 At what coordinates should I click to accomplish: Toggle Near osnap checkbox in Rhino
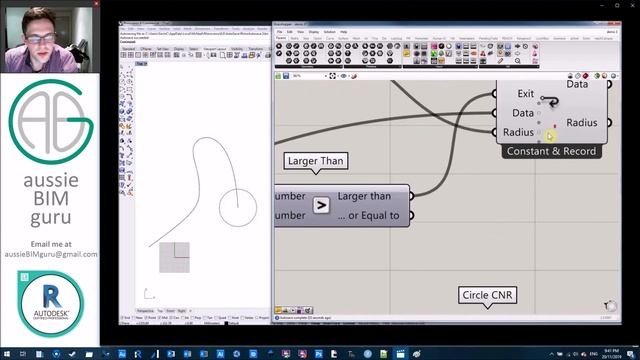(x=134, y=318)
